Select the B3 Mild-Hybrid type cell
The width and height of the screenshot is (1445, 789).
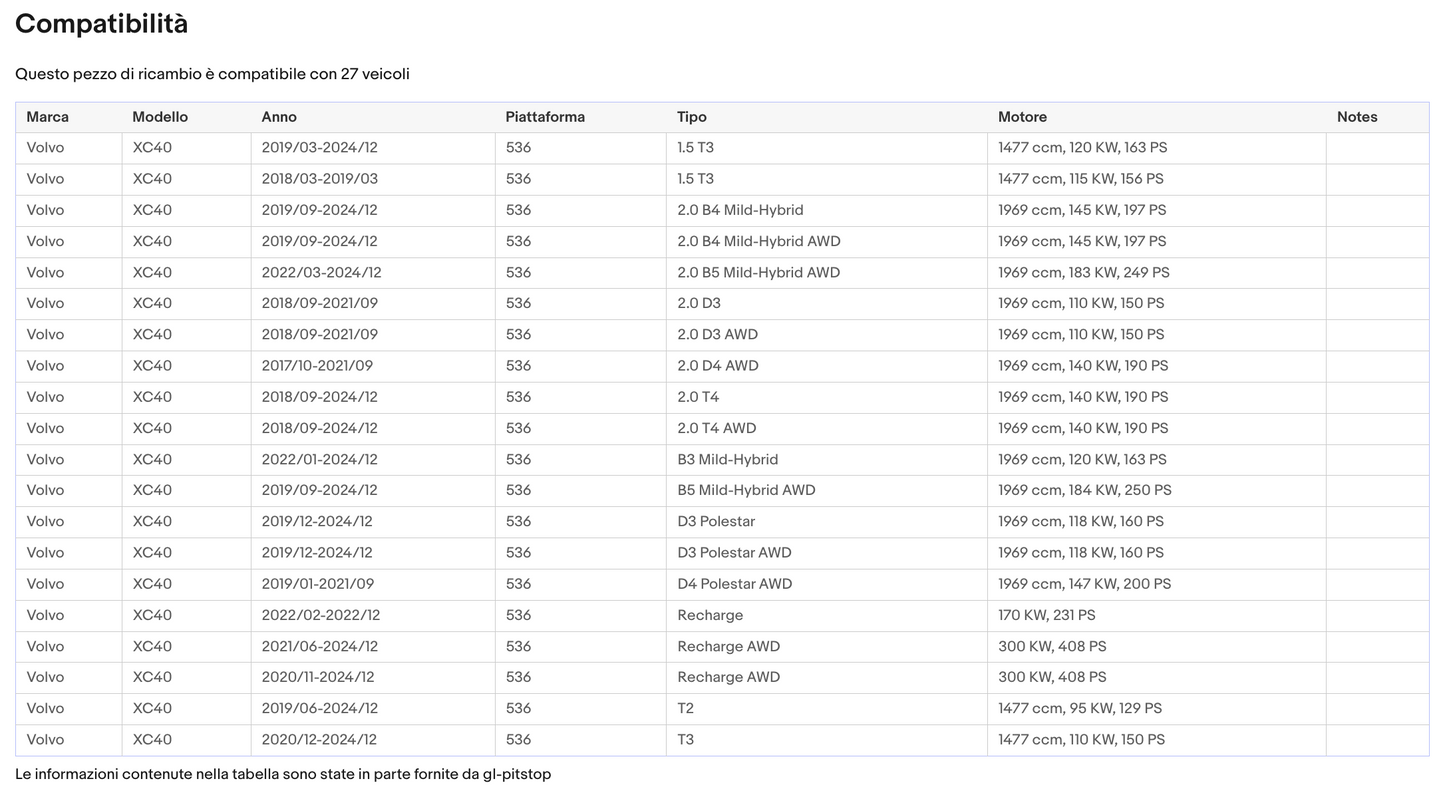click(827, 459)
